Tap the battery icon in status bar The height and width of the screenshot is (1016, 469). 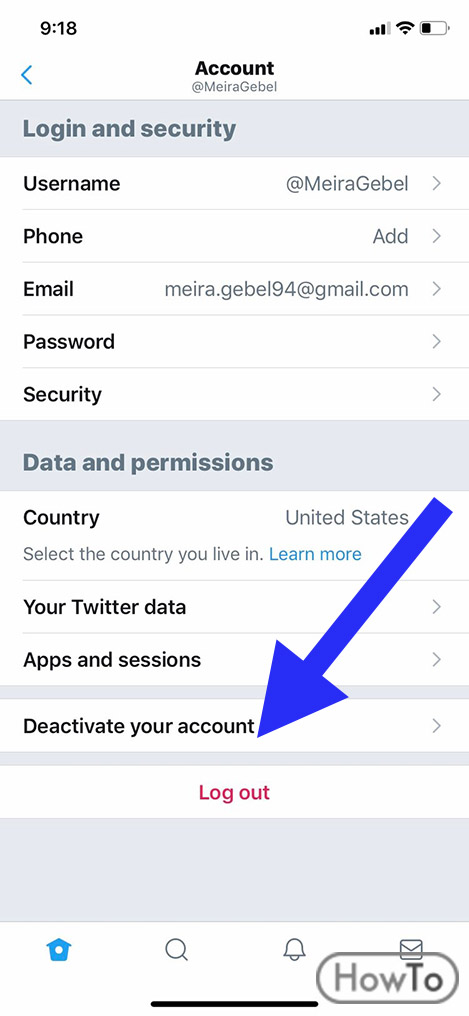[434, 28]
